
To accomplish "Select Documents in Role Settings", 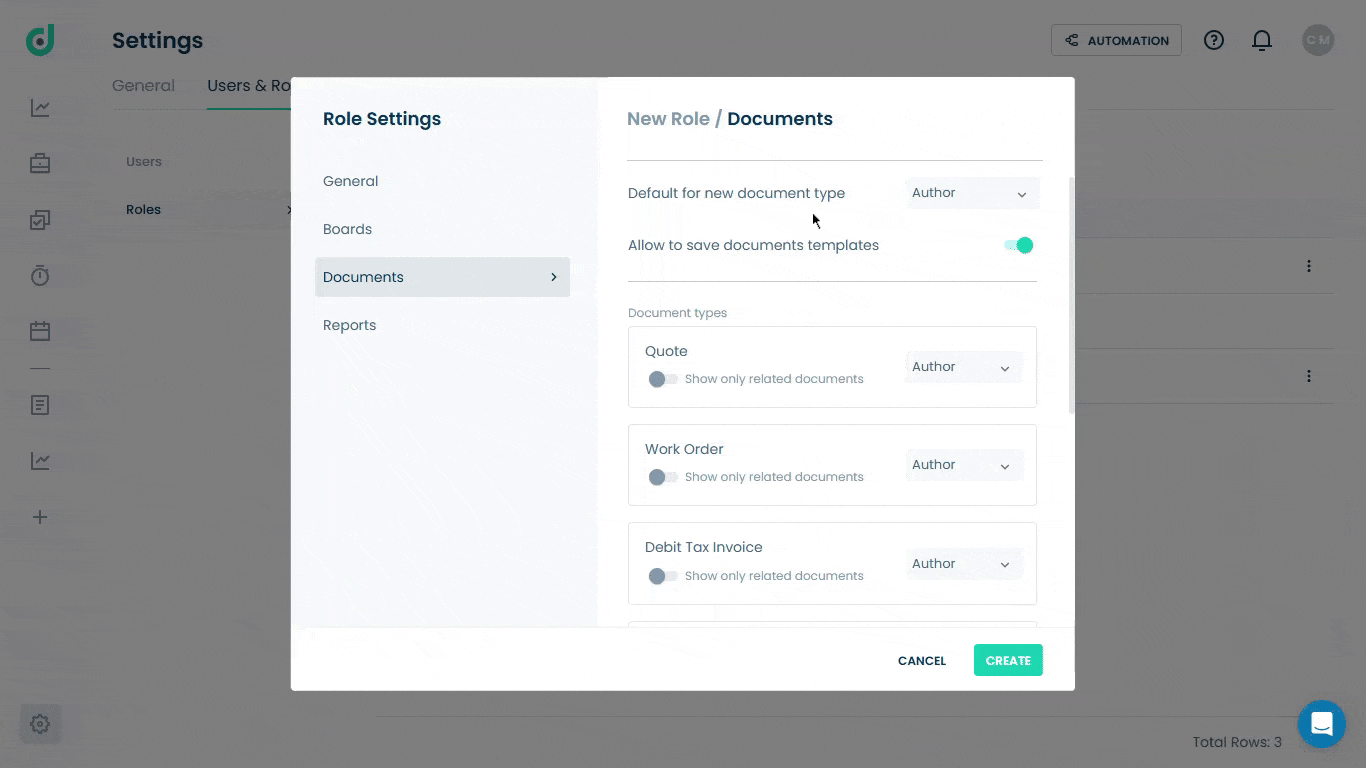I will (442, 277).
